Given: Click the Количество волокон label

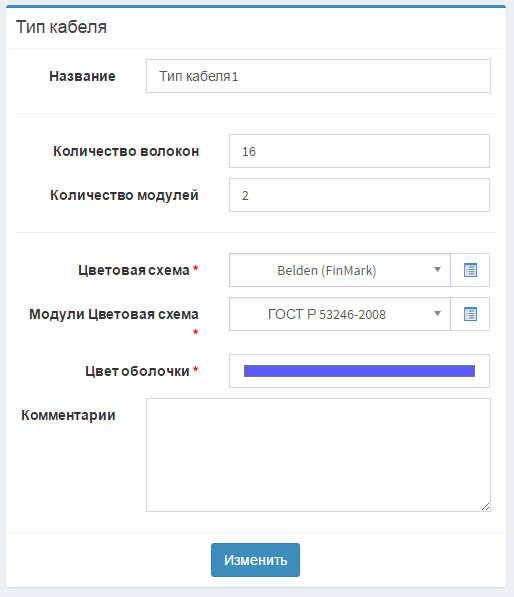Looking at the screenshot, I should [126, 151].
